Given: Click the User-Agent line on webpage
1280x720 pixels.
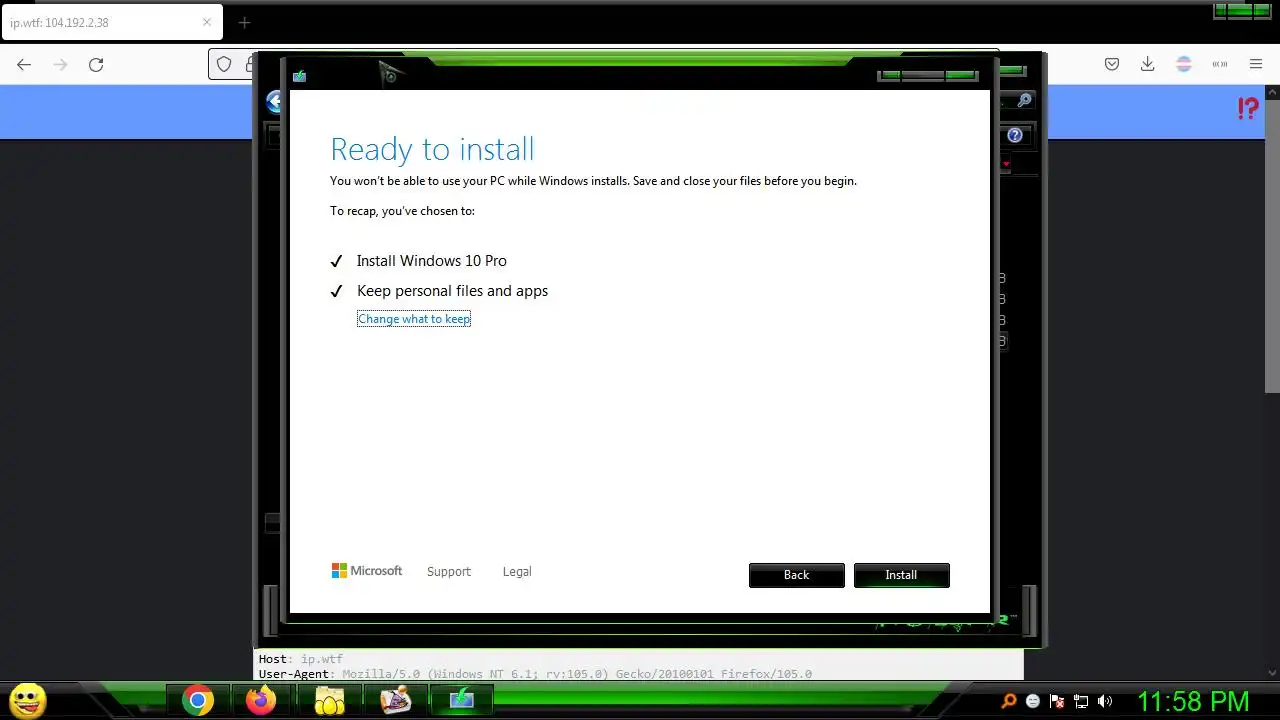Looking at the screenshot, I should click(x=535, y=674).
